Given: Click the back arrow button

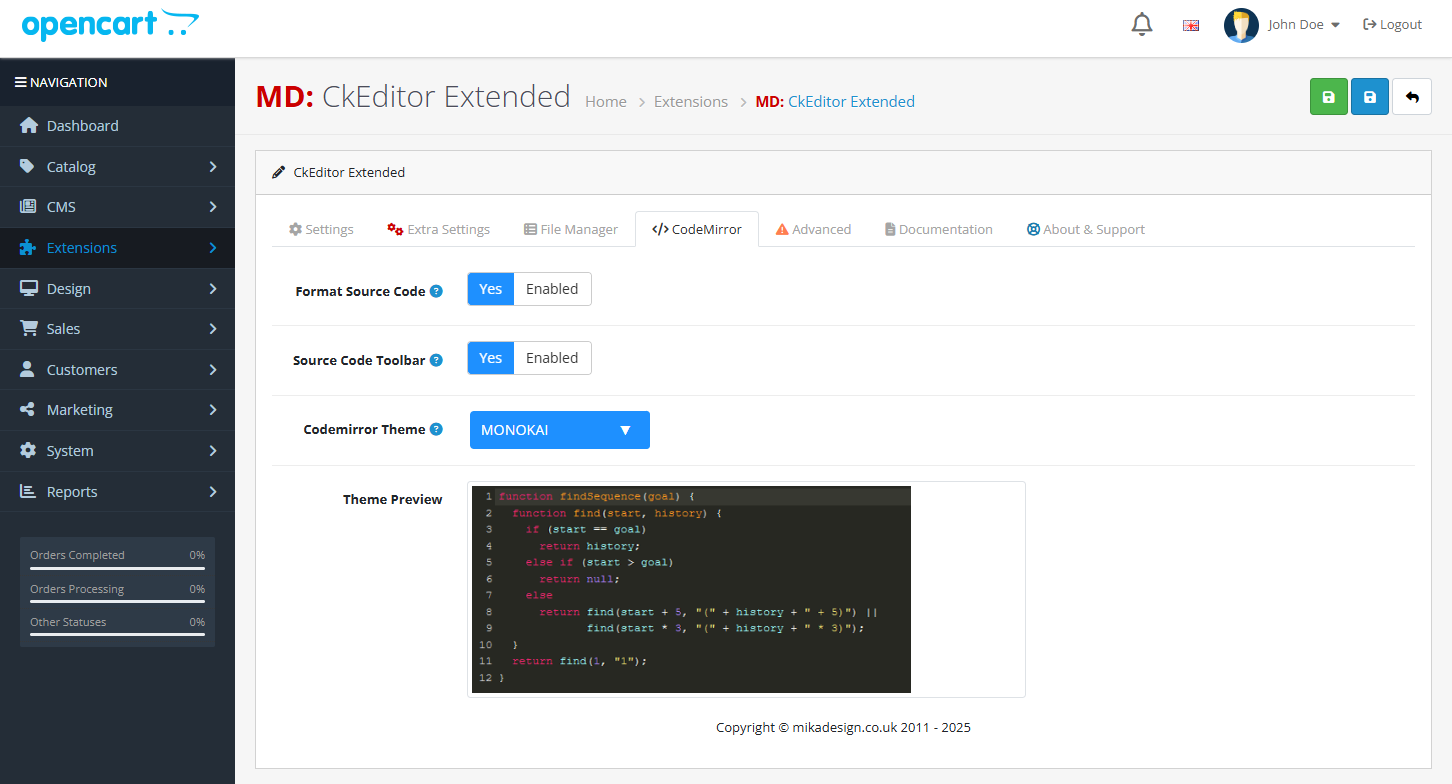Looking at the screenshot, I should [x=1412, y=97].
